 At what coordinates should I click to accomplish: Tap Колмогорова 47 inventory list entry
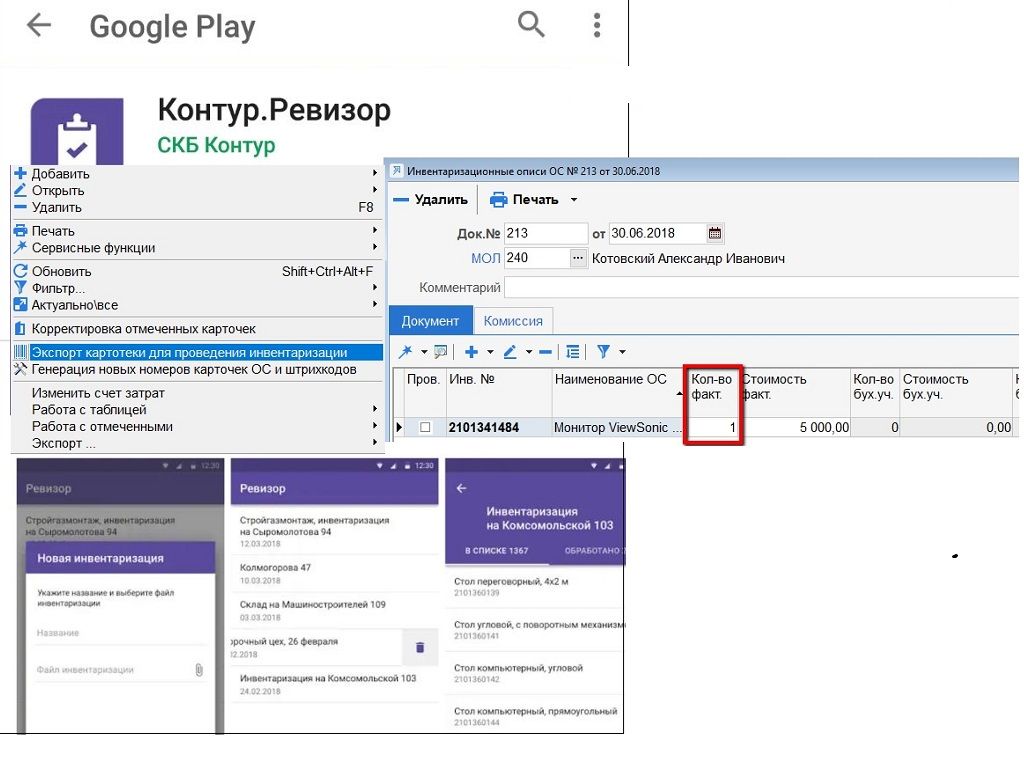[x=334, y=573]
